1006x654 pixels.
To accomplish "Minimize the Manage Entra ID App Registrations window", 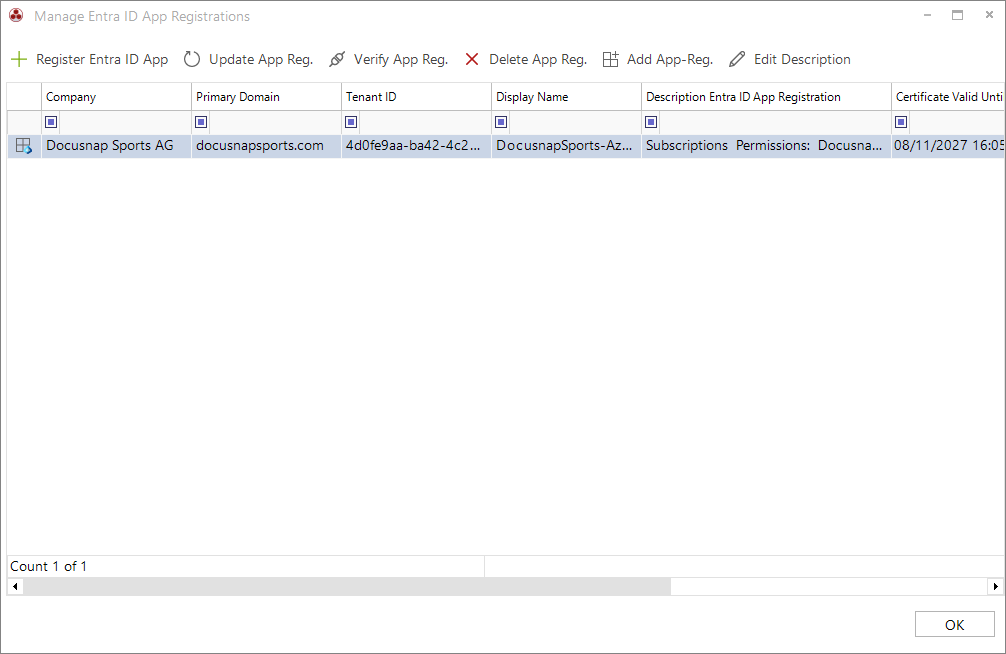I will click(927, 15).
